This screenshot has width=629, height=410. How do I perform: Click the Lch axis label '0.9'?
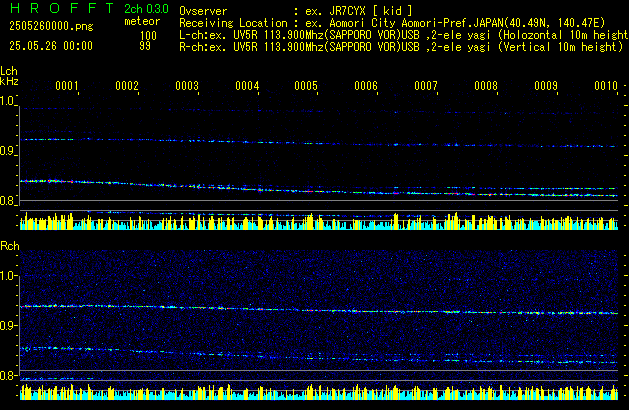(x=8, y=151)
